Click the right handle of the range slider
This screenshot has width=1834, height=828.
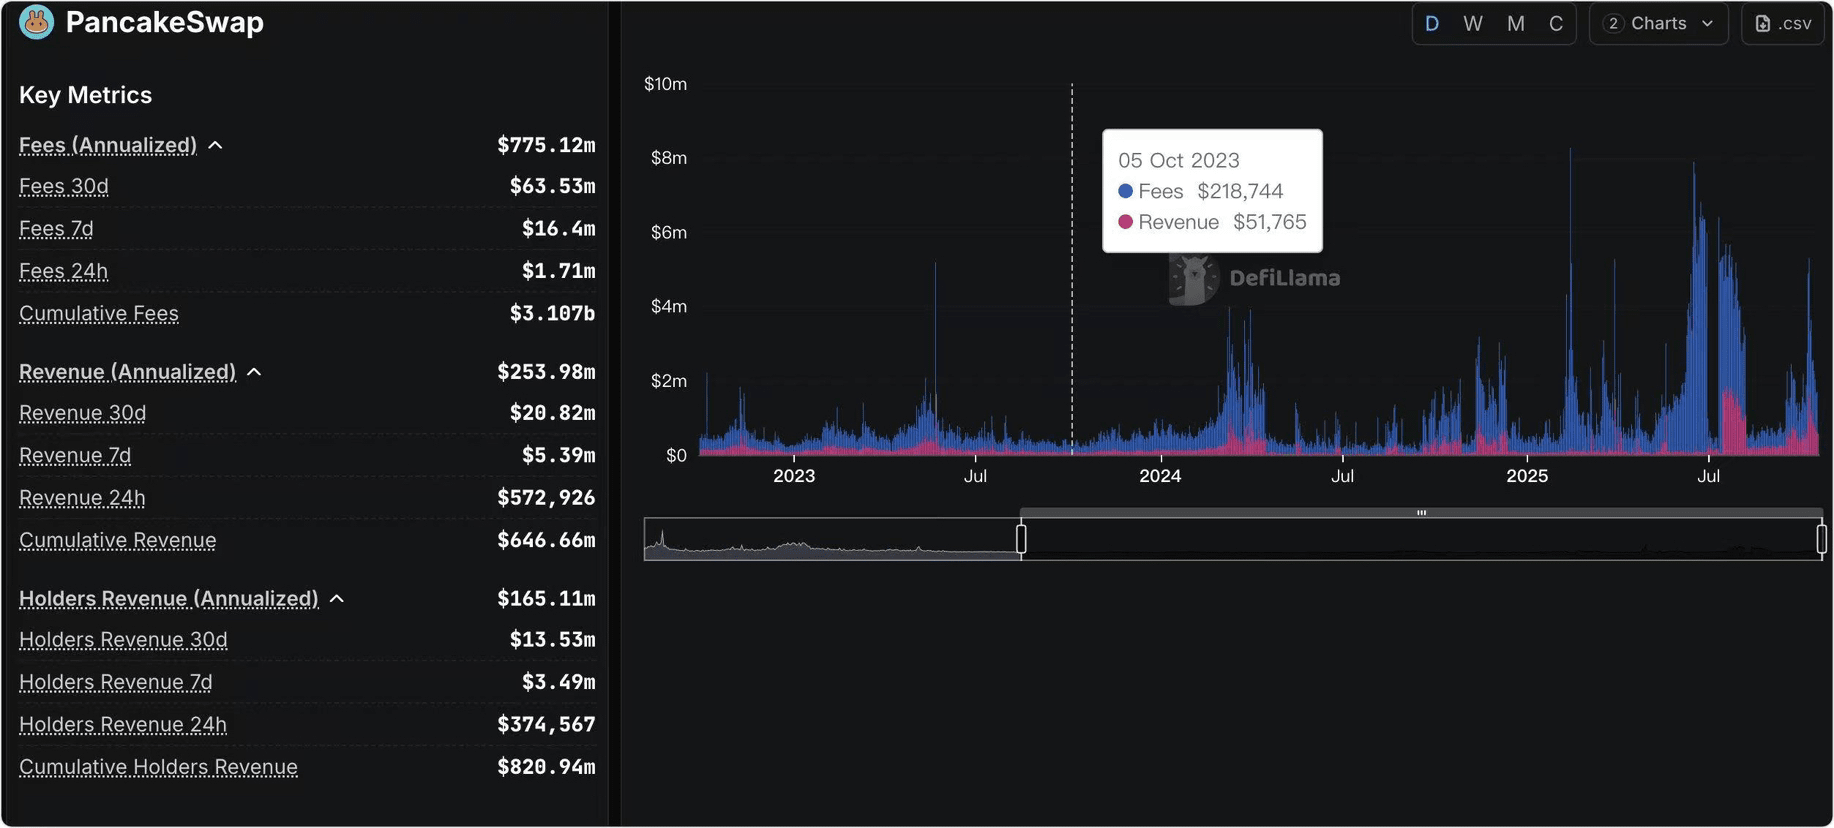click(1821, 539)
